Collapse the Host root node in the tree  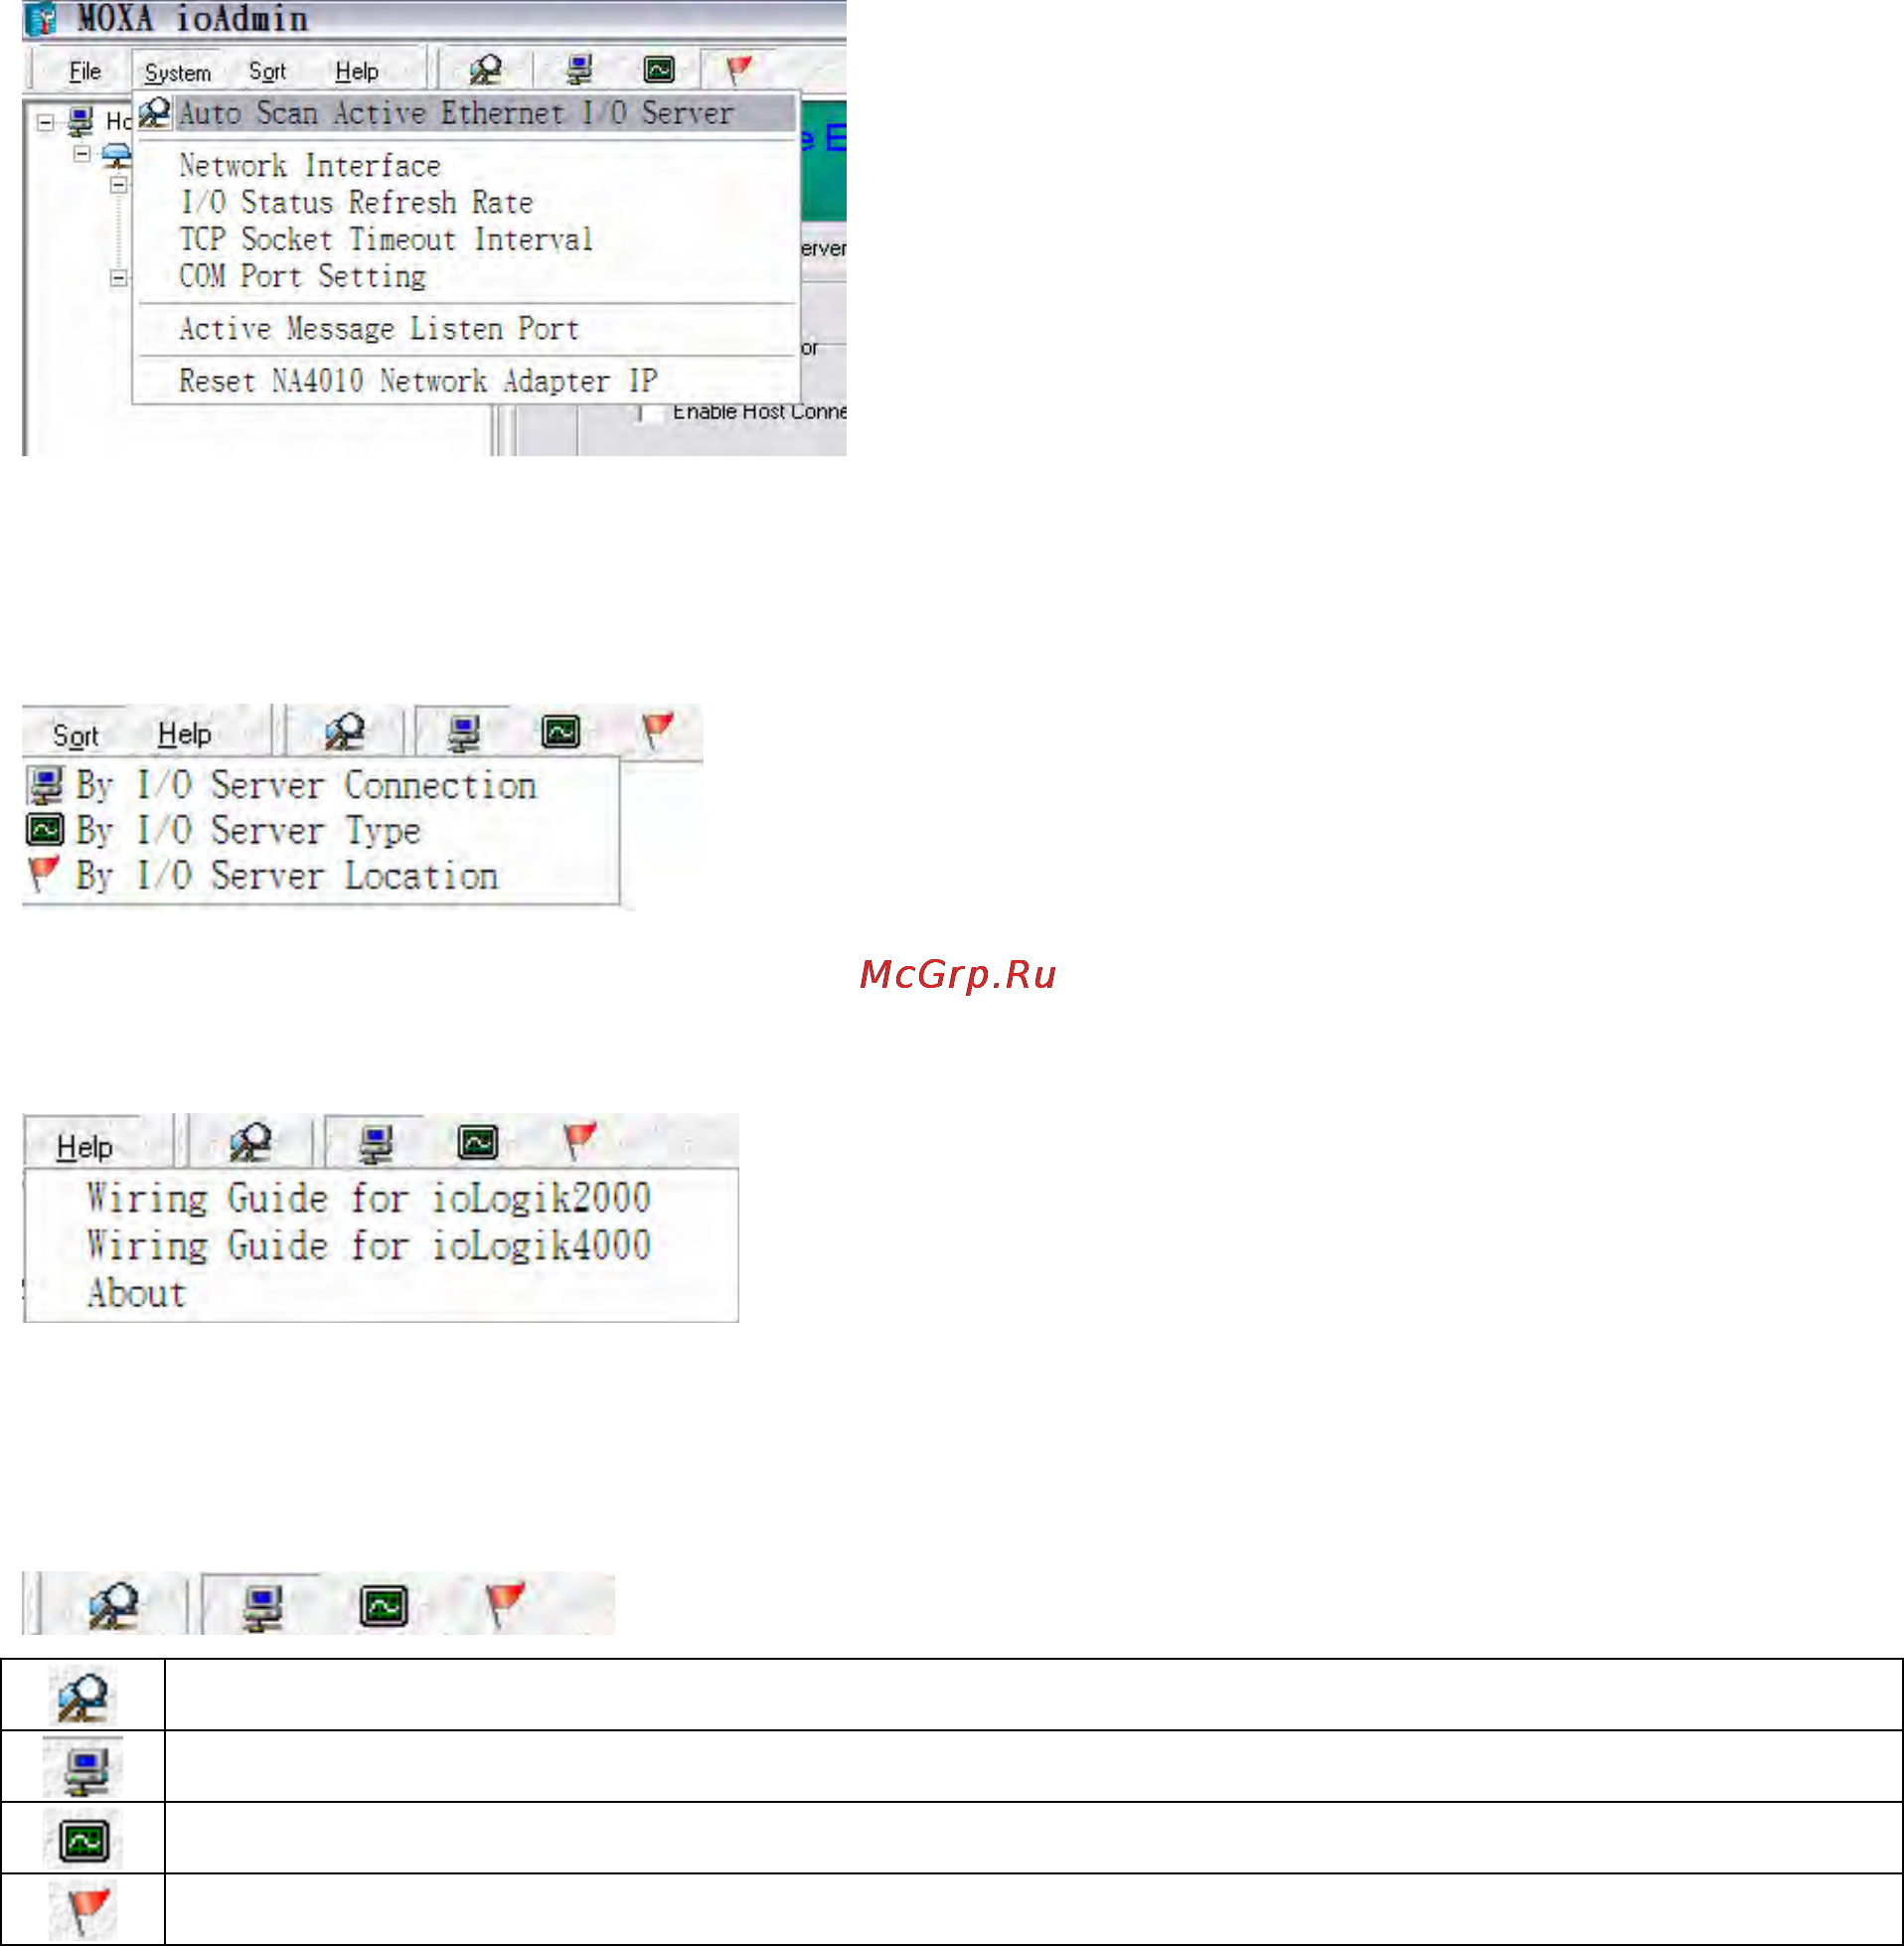point(45,122)
